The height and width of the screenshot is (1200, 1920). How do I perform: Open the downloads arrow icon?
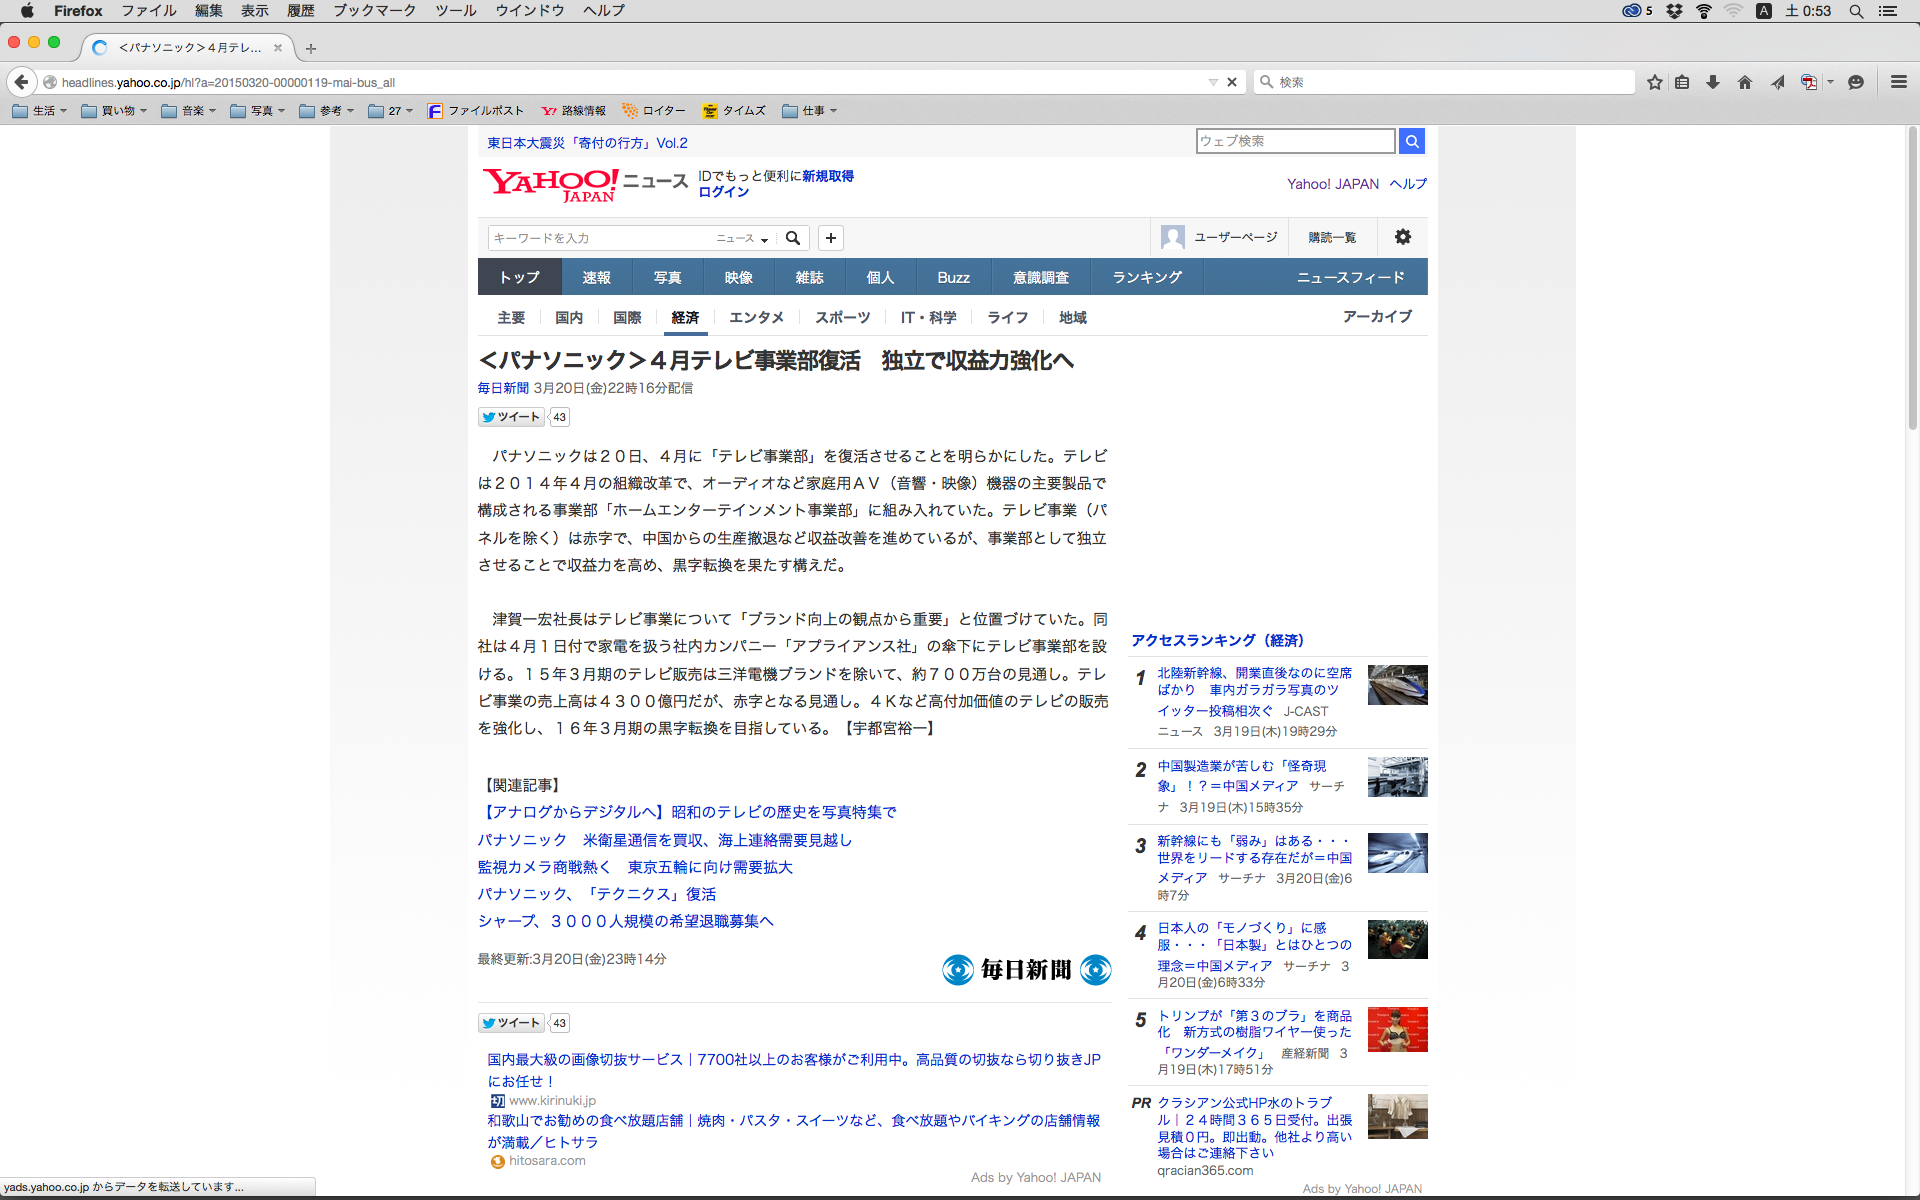click(1713, 82)
